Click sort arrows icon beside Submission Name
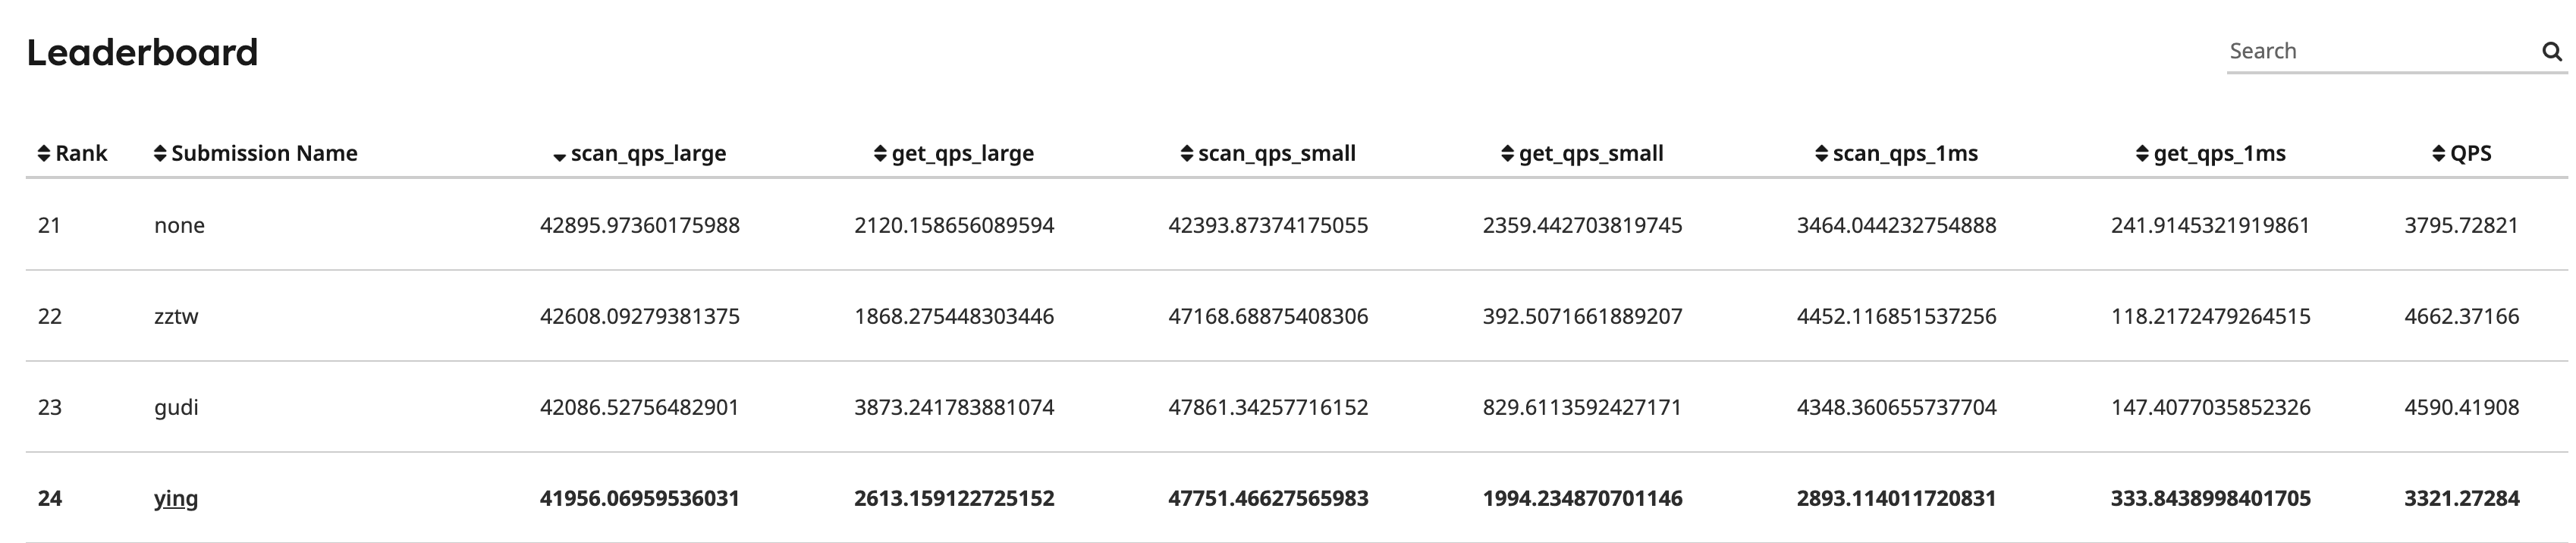 160,154
